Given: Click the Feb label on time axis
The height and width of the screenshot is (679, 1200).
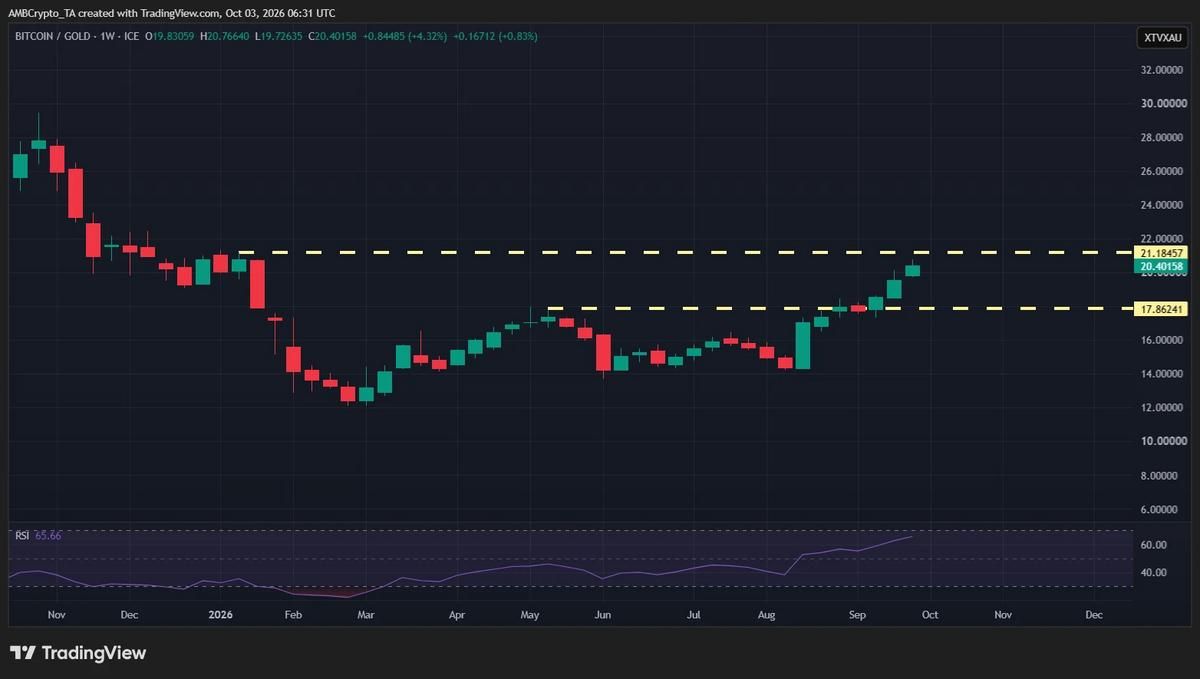Looking at the screenshot, I should pos(292,615).
